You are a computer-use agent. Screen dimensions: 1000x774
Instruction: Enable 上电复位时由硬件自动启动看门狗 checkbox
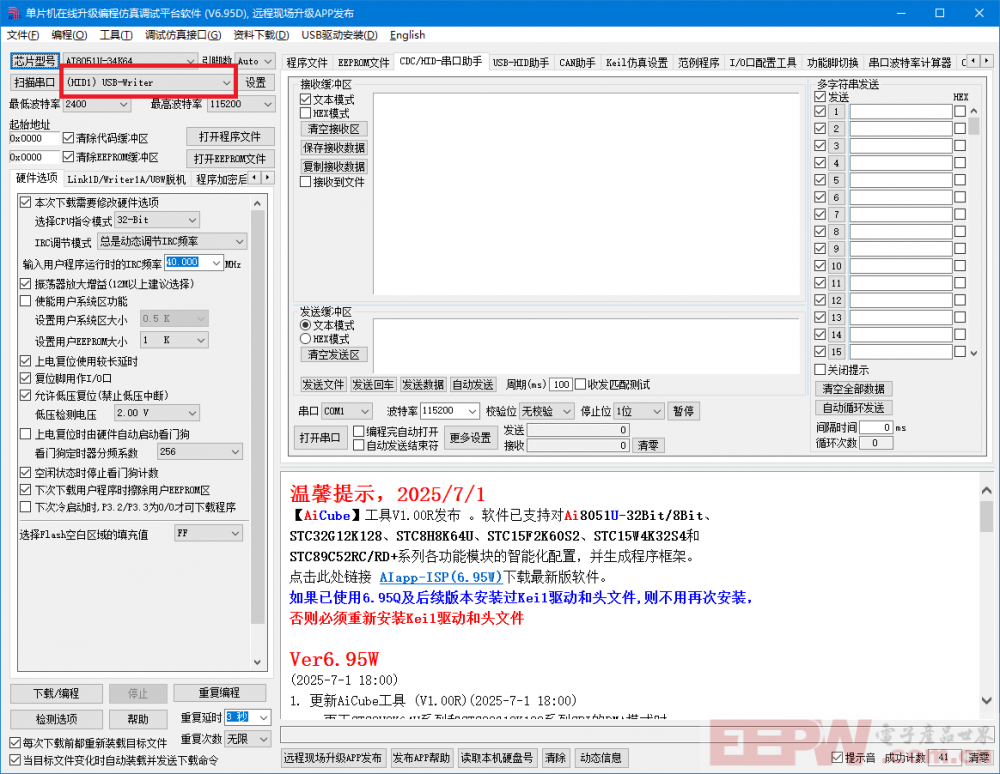(x=26, y=434)
